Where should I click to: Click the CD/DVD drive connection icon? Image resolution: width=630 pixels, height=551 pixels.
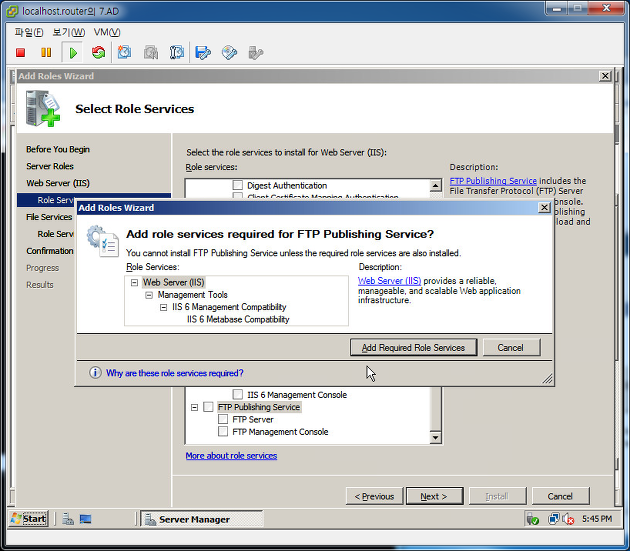pos(229,53)
